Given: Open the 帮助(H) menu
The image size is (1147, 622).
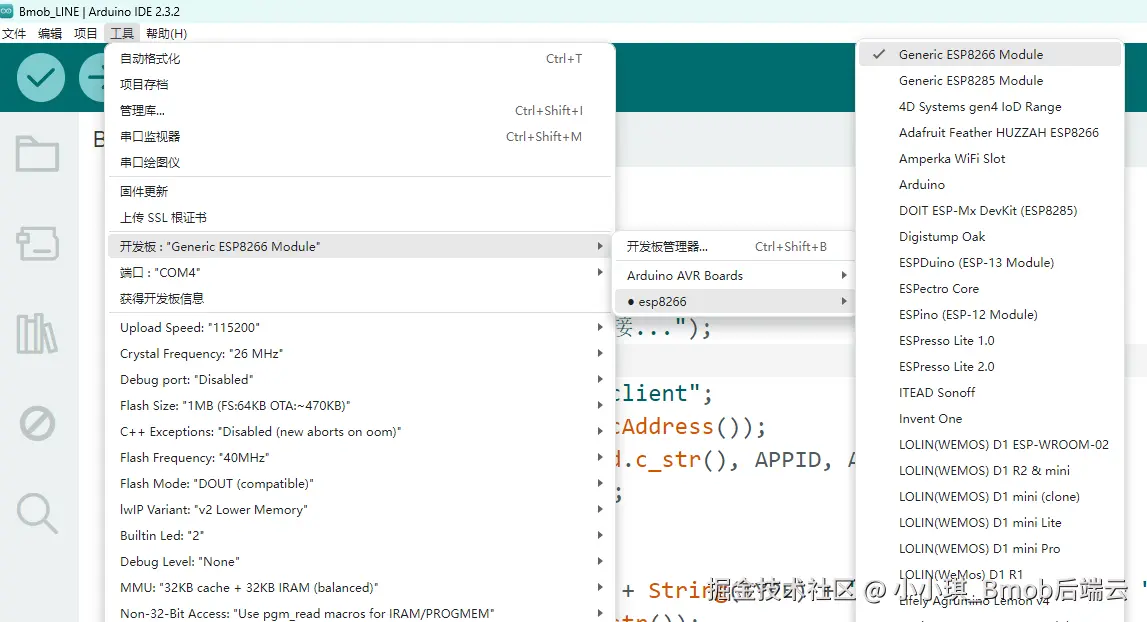Looking at the screenshot, I should tap(166, 34).
